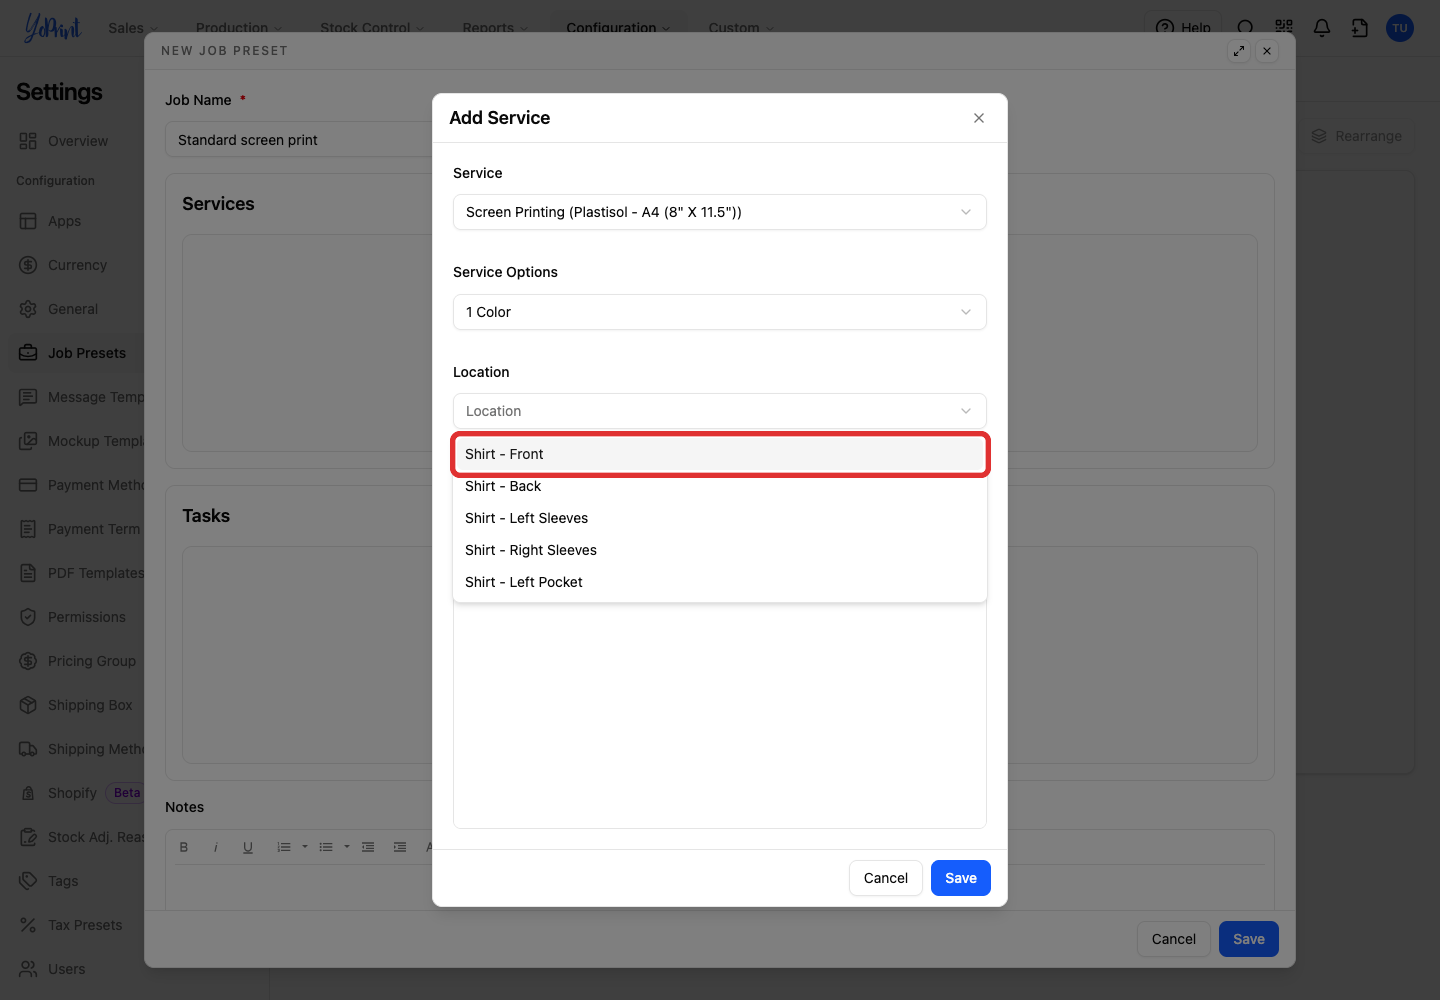Choose Shirt - Front location option

click(720, 454)
